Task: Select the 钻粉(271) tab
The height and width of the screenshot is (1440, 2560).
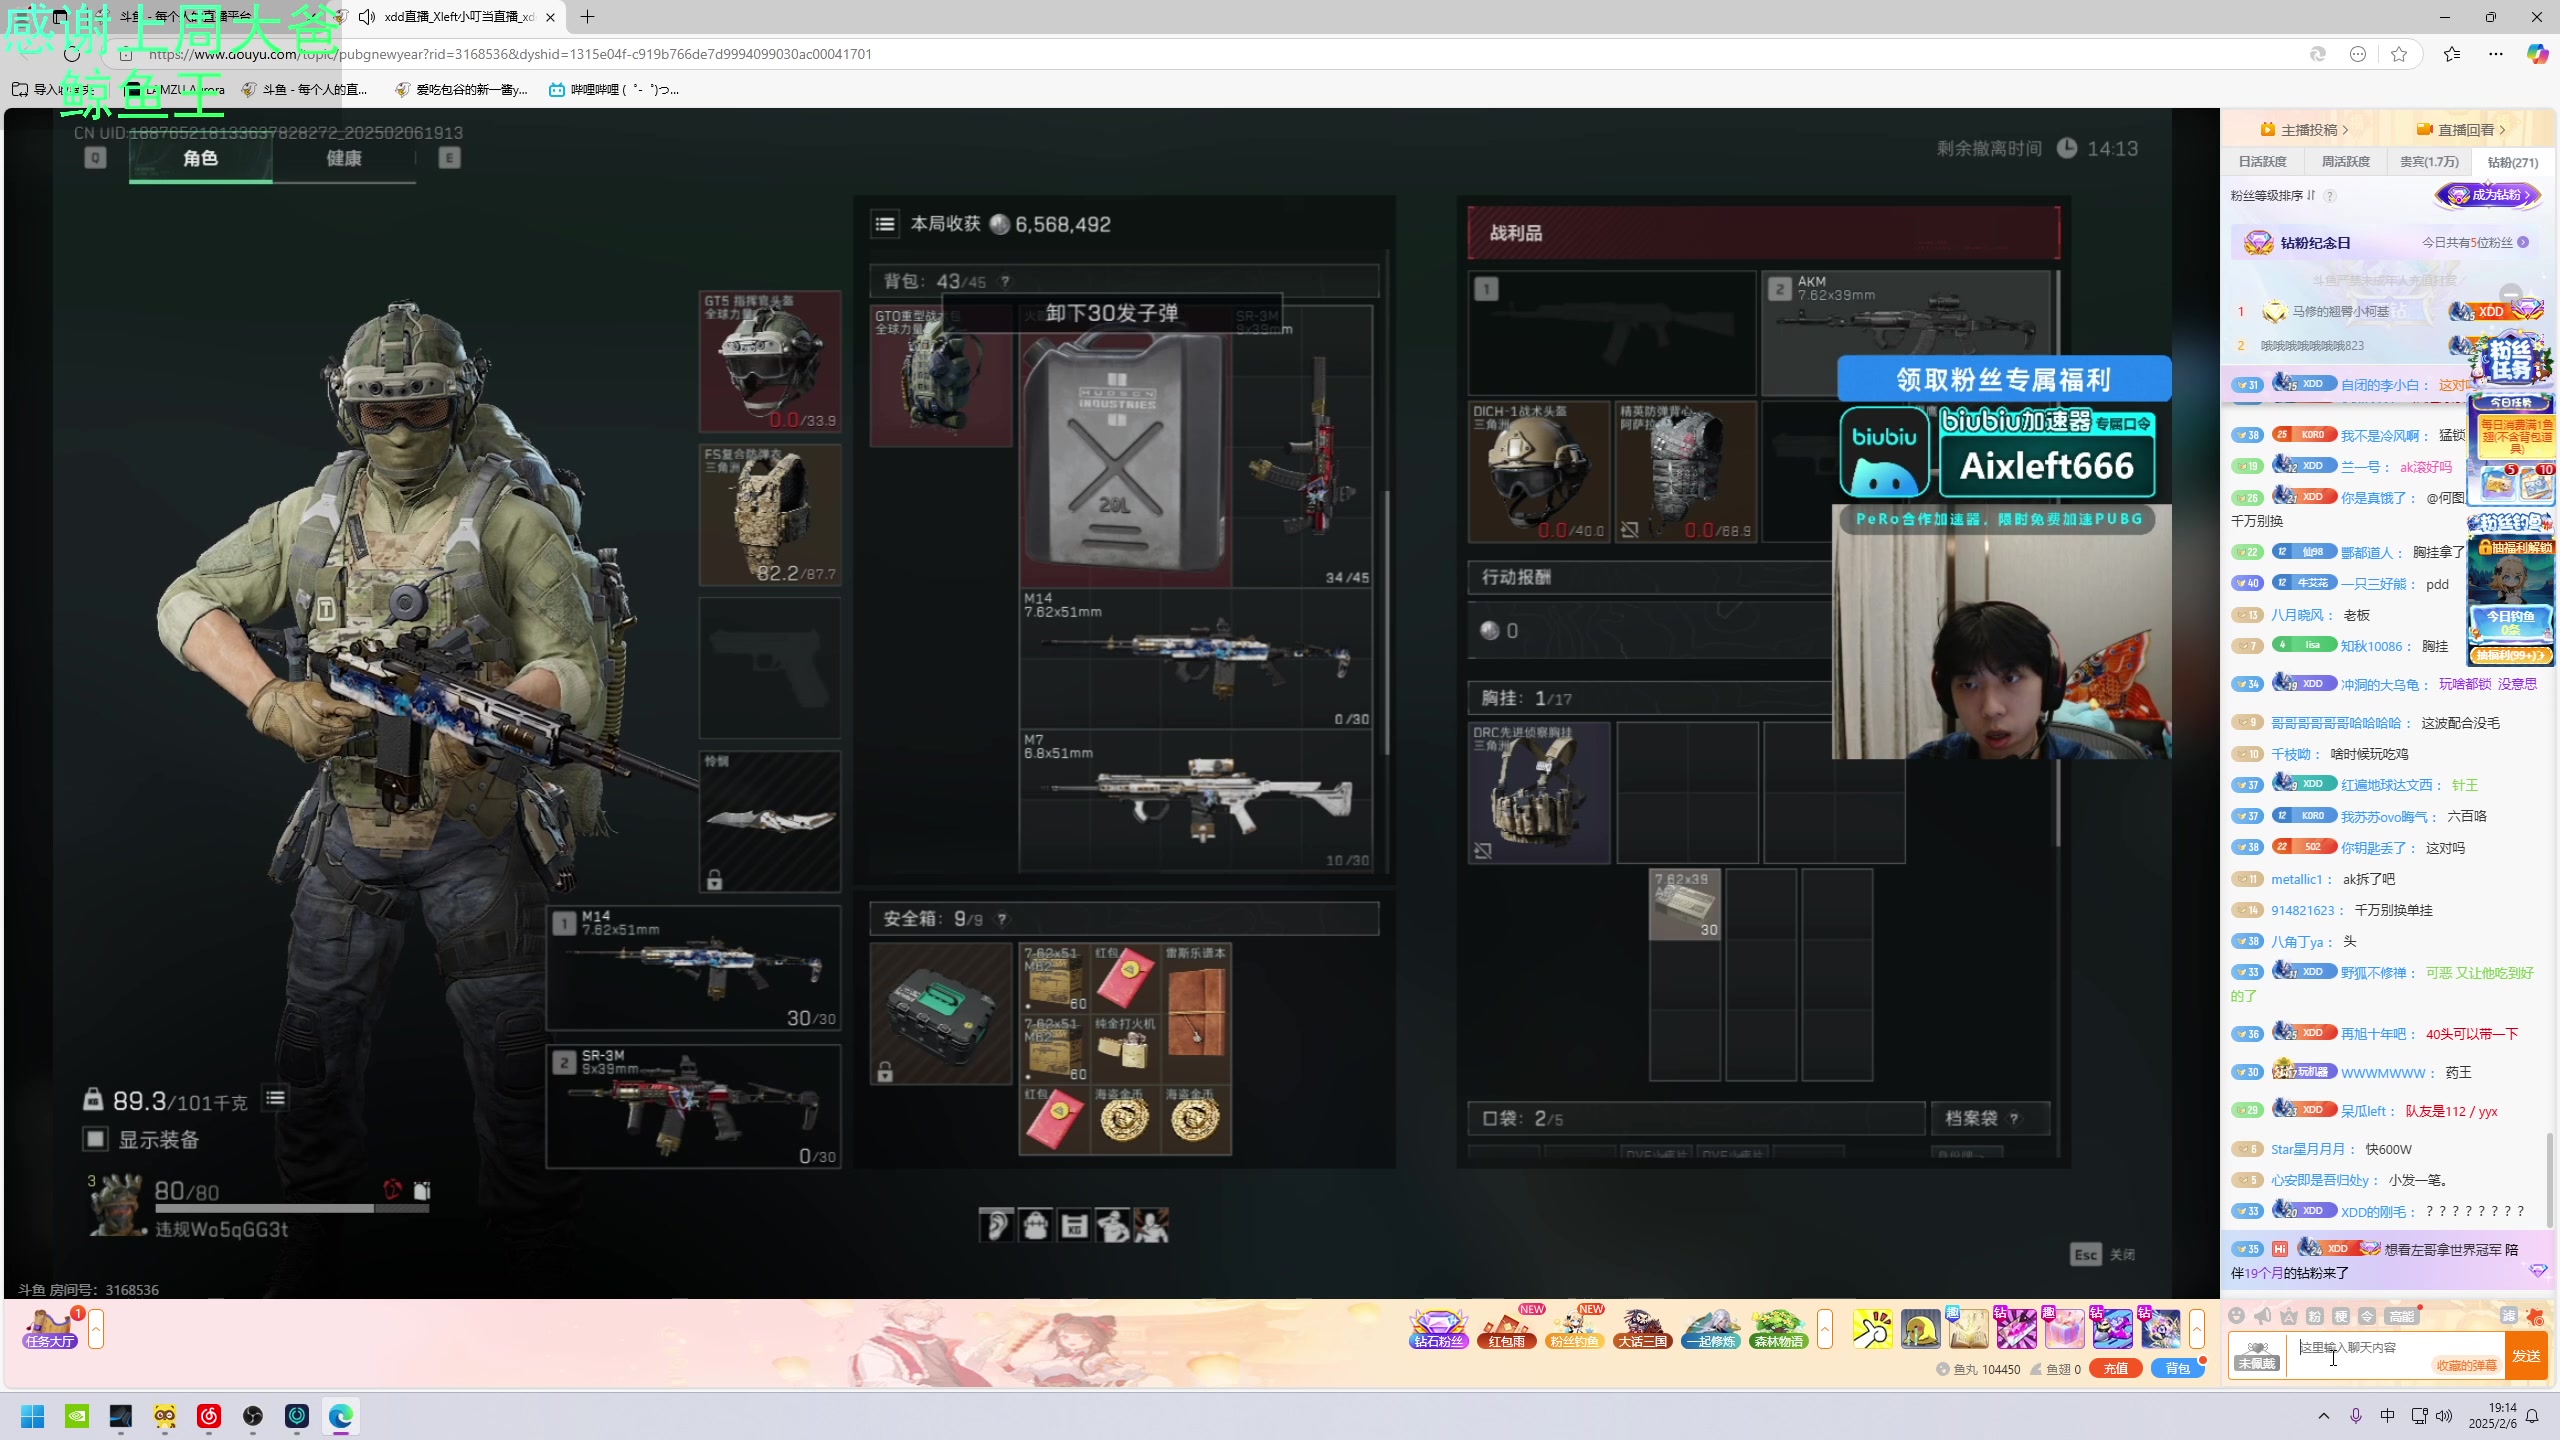Action: click(x=2512, y=162)
